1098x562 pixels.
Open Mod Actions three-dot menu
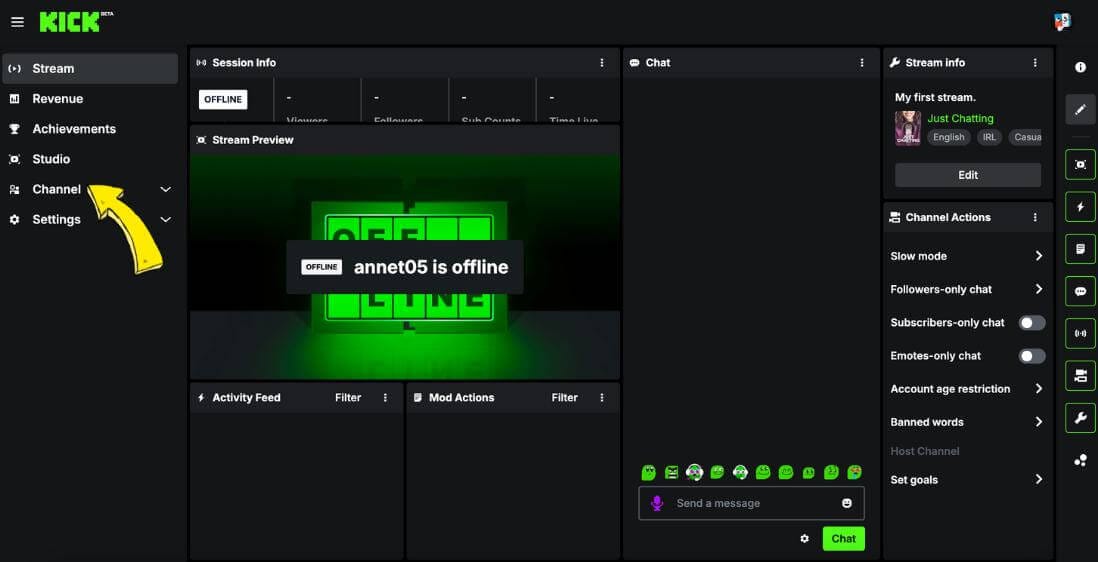click(602, 398)
